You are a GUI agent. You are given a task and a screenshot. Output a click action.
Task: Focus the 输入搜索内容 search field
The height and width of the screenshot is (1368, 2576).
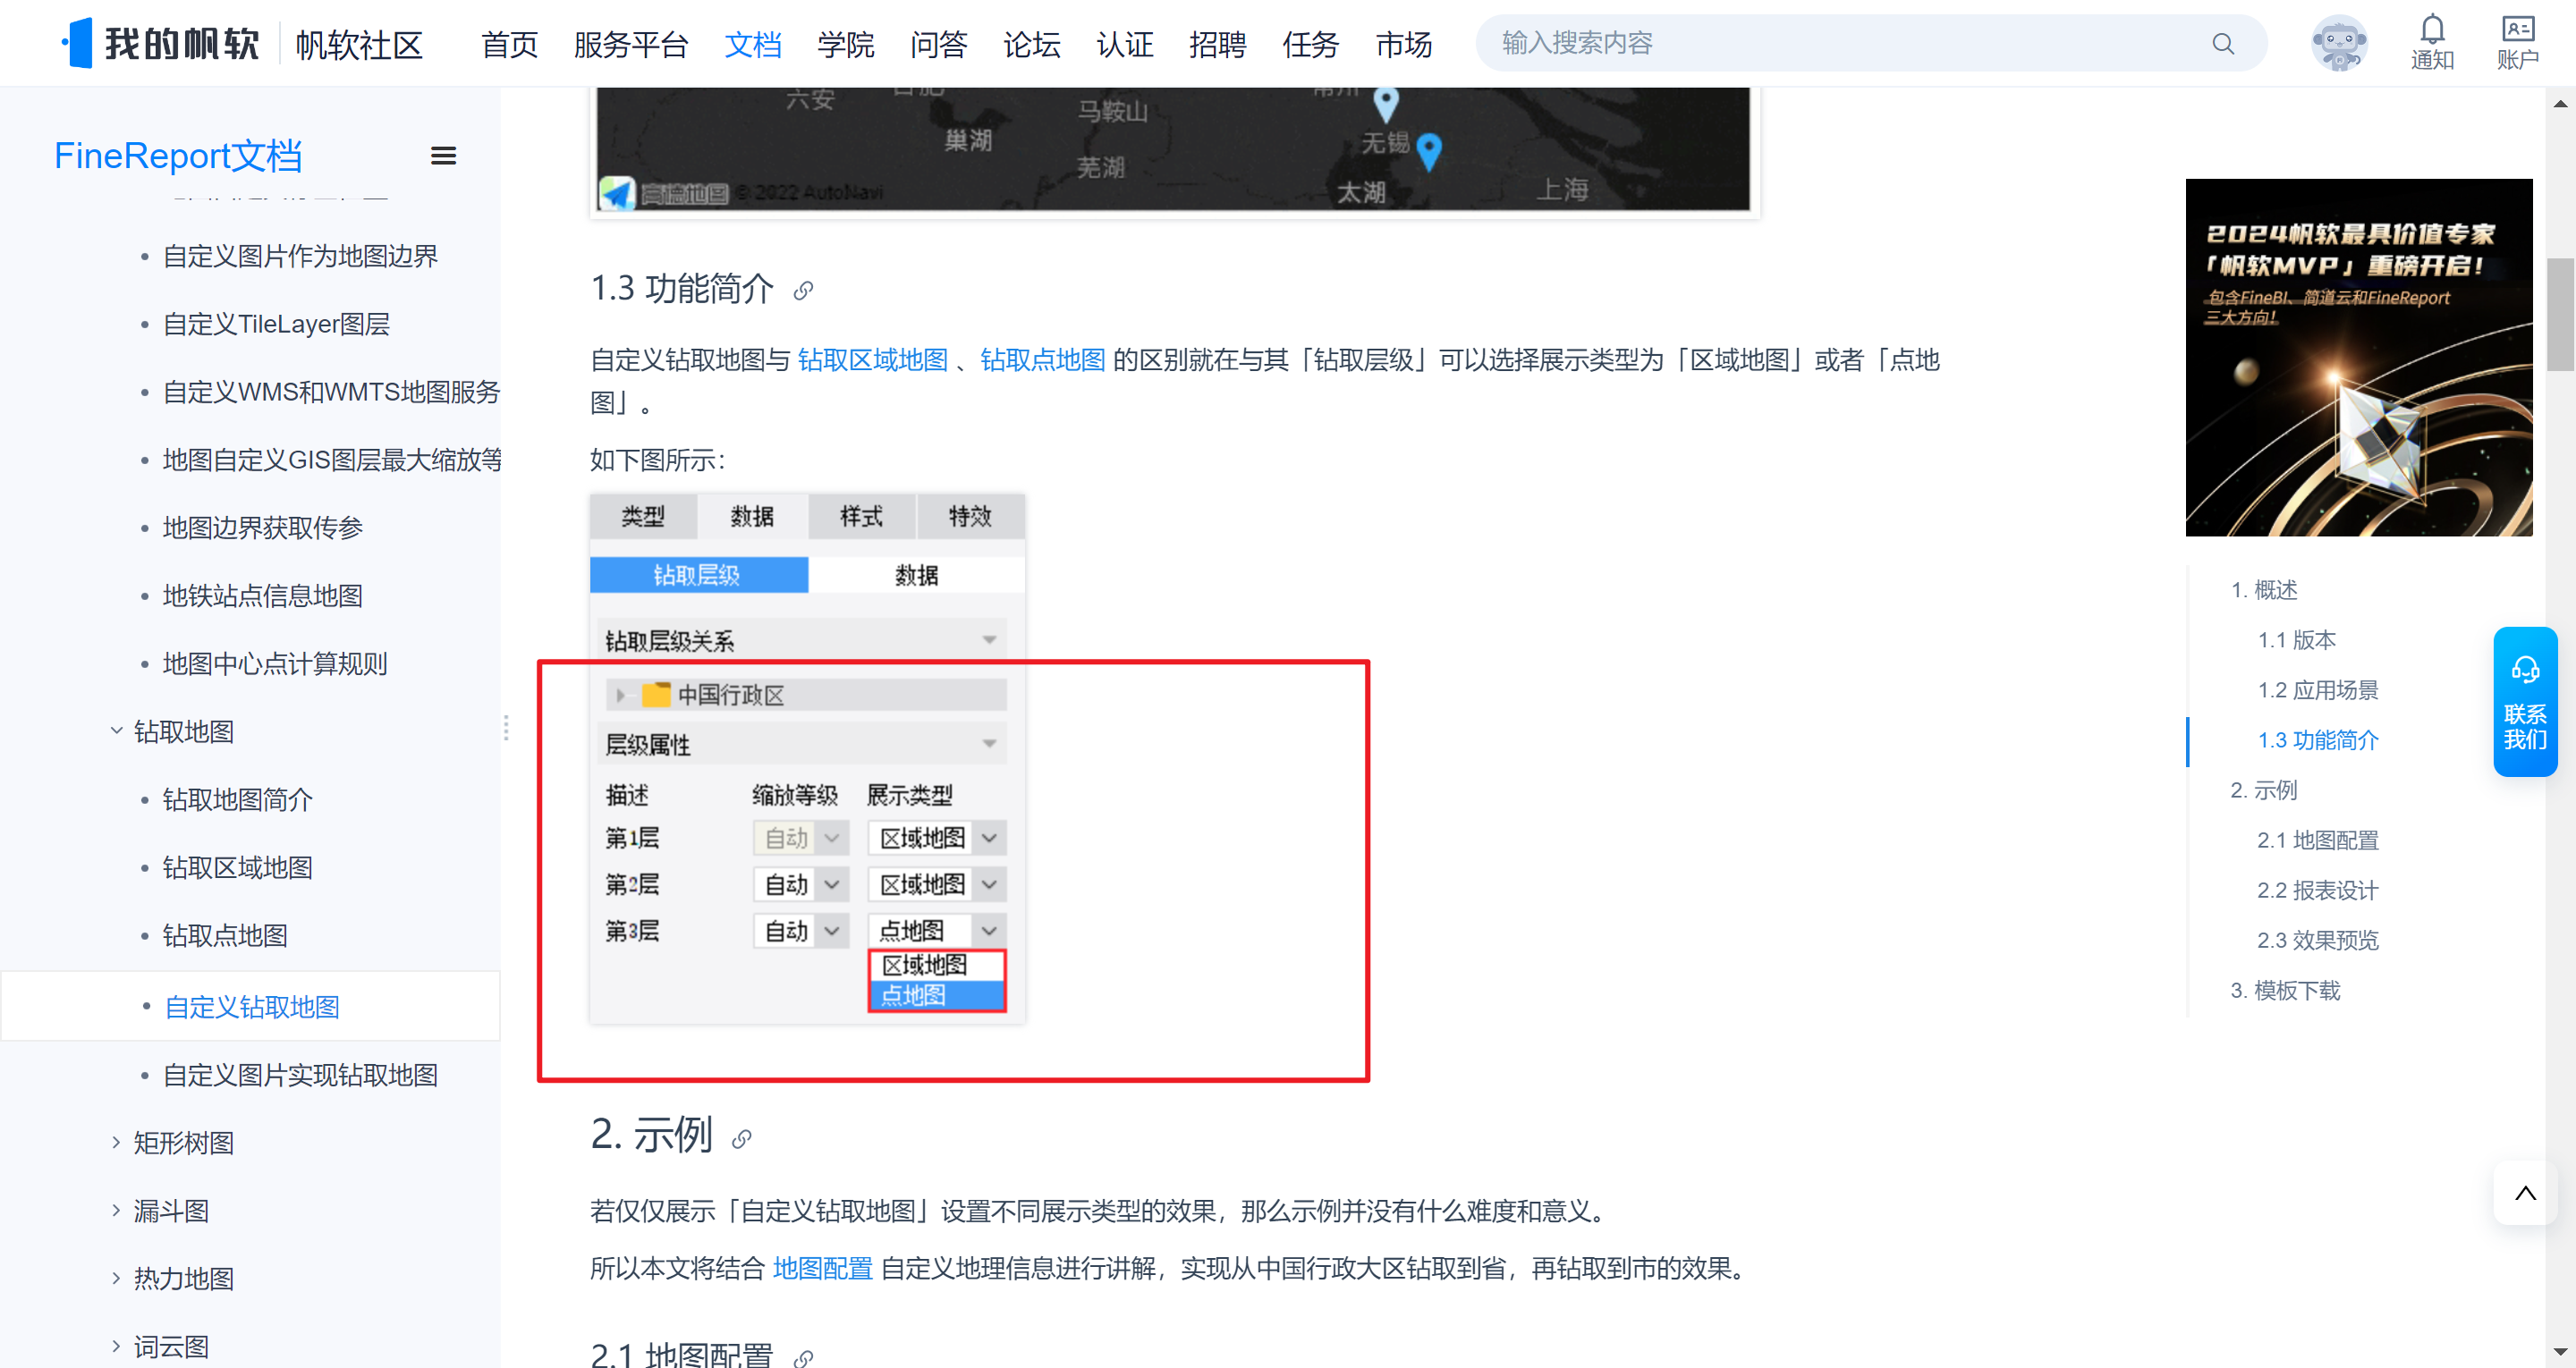click(1850, 43)
